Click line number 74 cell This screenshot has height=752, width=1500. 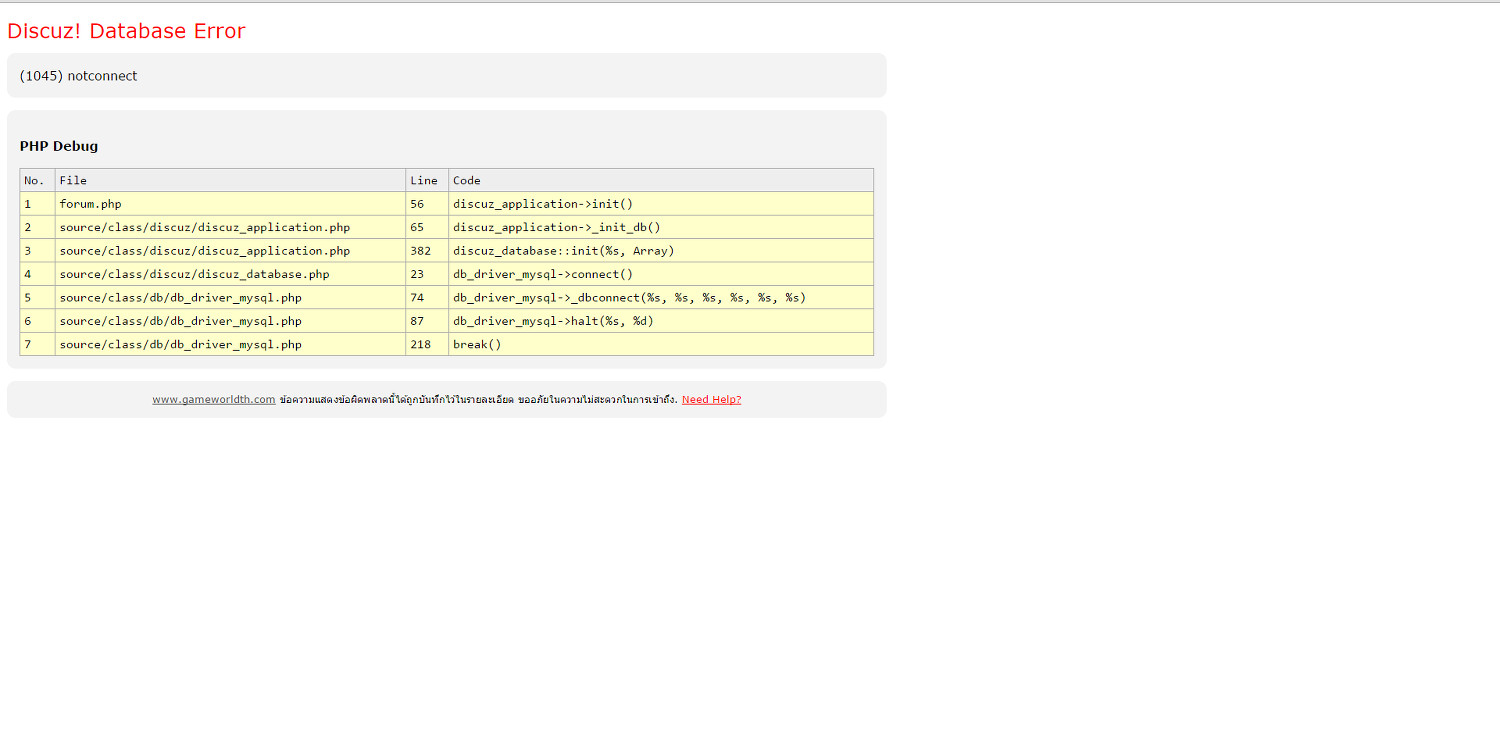(x=427, y=298)
